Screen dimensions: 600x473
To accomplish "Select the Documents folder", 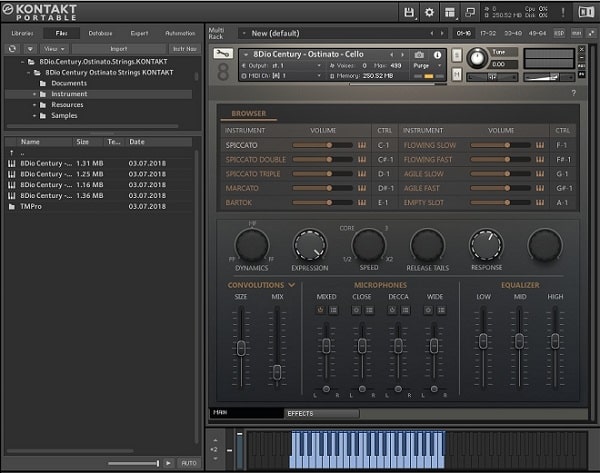I will click(x=69, y=83).
